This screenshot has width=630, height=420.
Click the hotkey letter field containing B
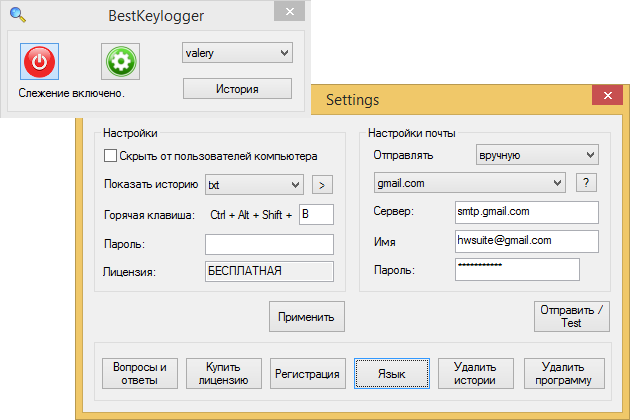pos(316,214)
